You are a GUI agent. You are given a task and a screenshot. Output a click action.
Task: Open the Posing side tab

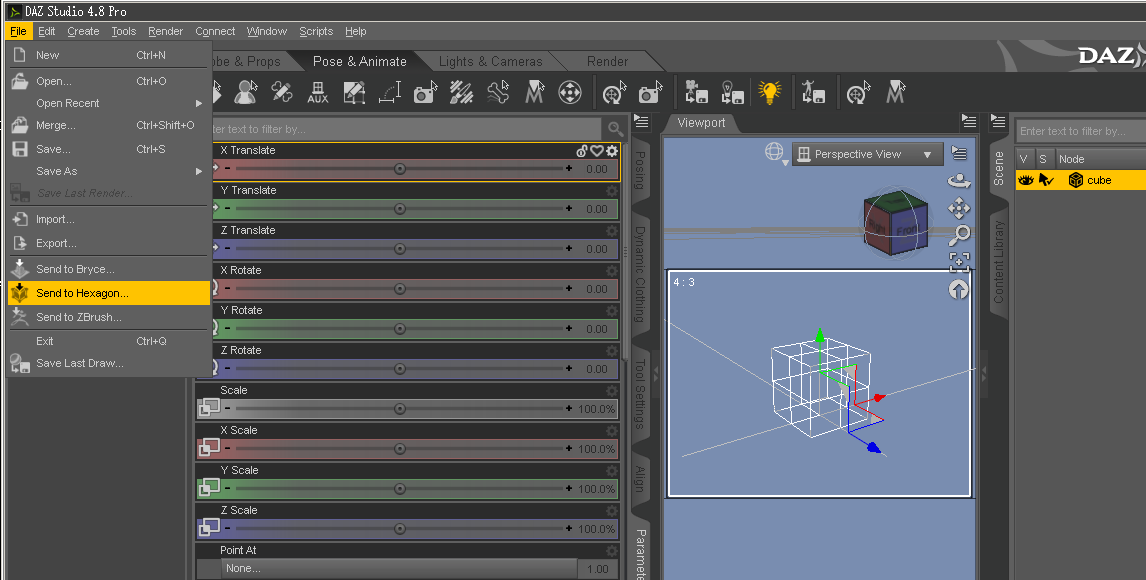click(x=640, y=170)
